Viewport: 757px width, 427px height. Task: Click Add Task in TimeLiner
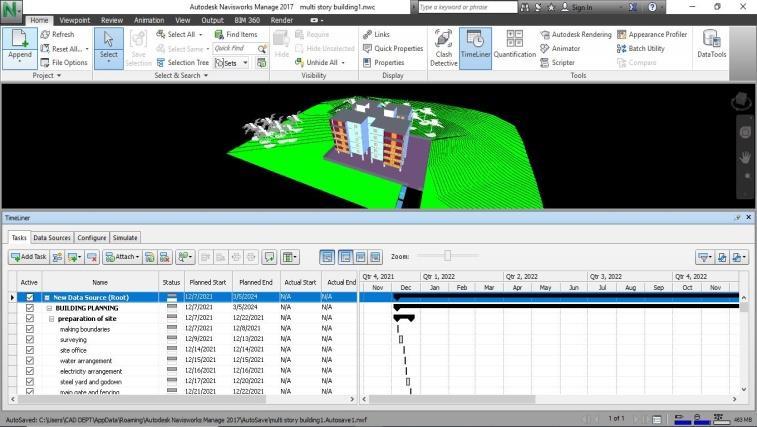point(28,257)
